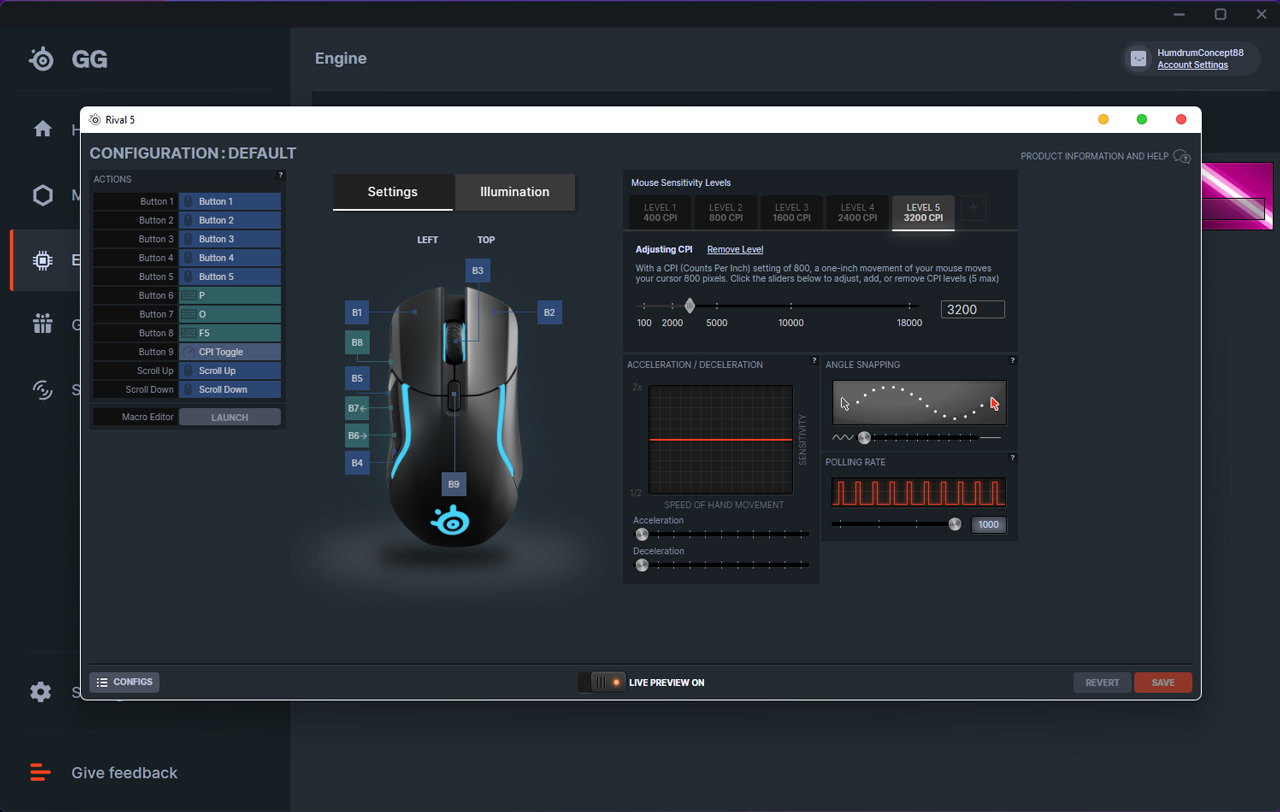Open Scroll Up action assignment
The width and height of the screenshot is (1280, 812).
(x=230, y=370)
